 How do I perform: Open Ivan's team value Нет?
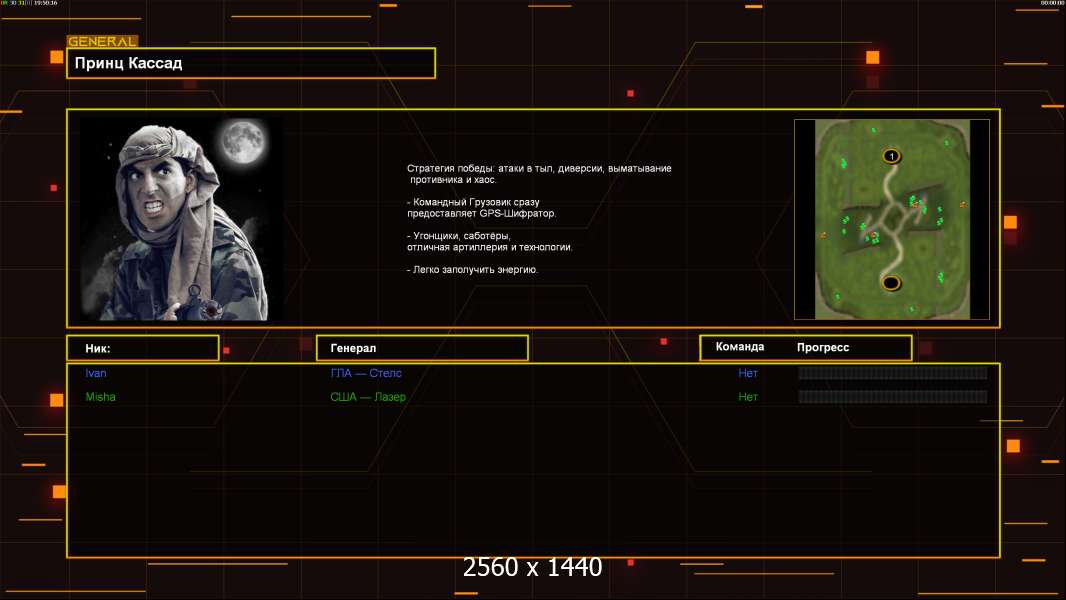click(x=748, y=373)
